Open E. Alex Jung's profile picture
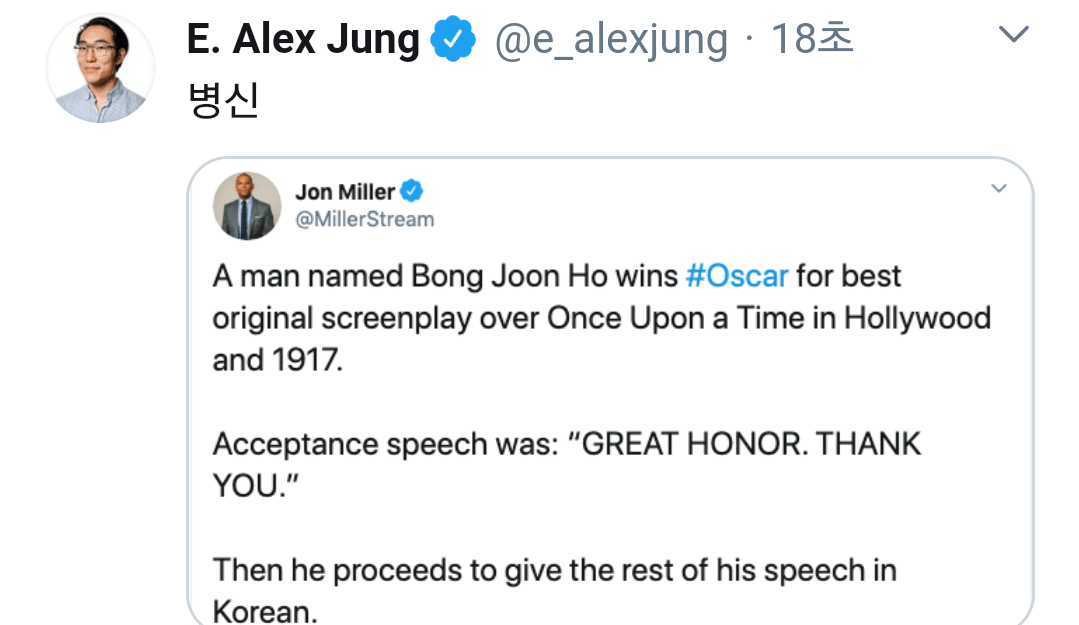The height and width of the screenshot is (625, 1079). pos(100,68)
